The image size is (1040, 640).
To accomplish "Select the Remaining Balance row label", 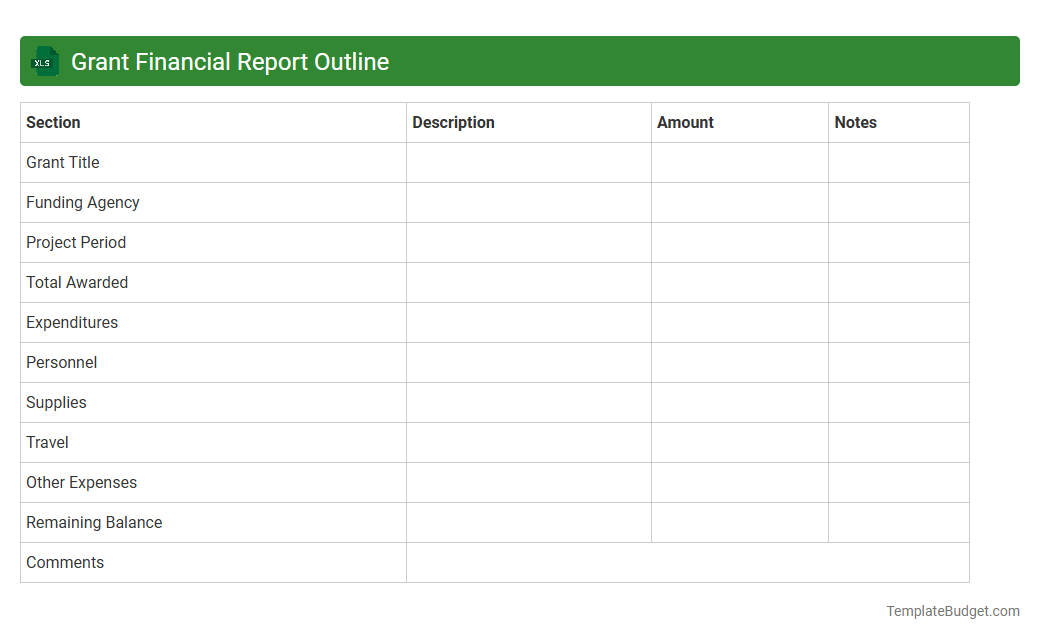I will point(94,522).
